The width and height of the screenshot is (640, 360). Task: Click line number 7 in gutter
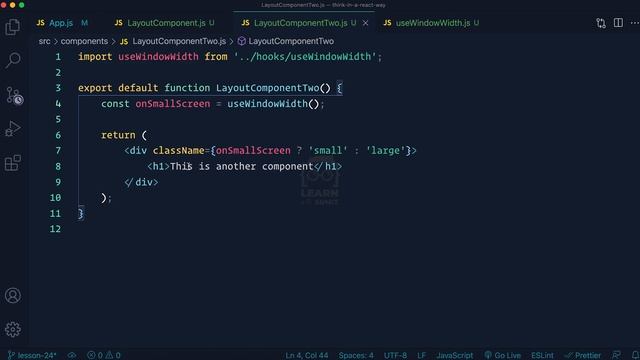click(58, 151)
